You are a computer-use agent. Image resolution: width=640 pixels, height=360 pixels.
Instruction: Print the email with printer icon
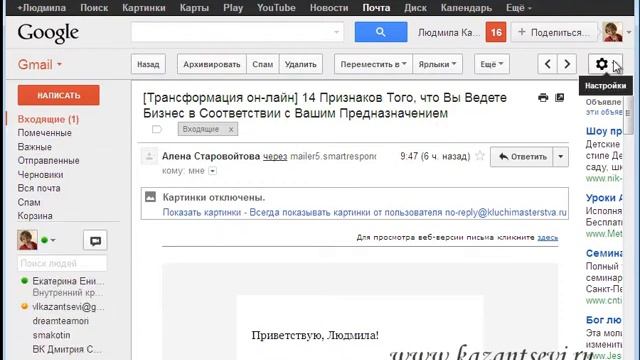[543, 98]
